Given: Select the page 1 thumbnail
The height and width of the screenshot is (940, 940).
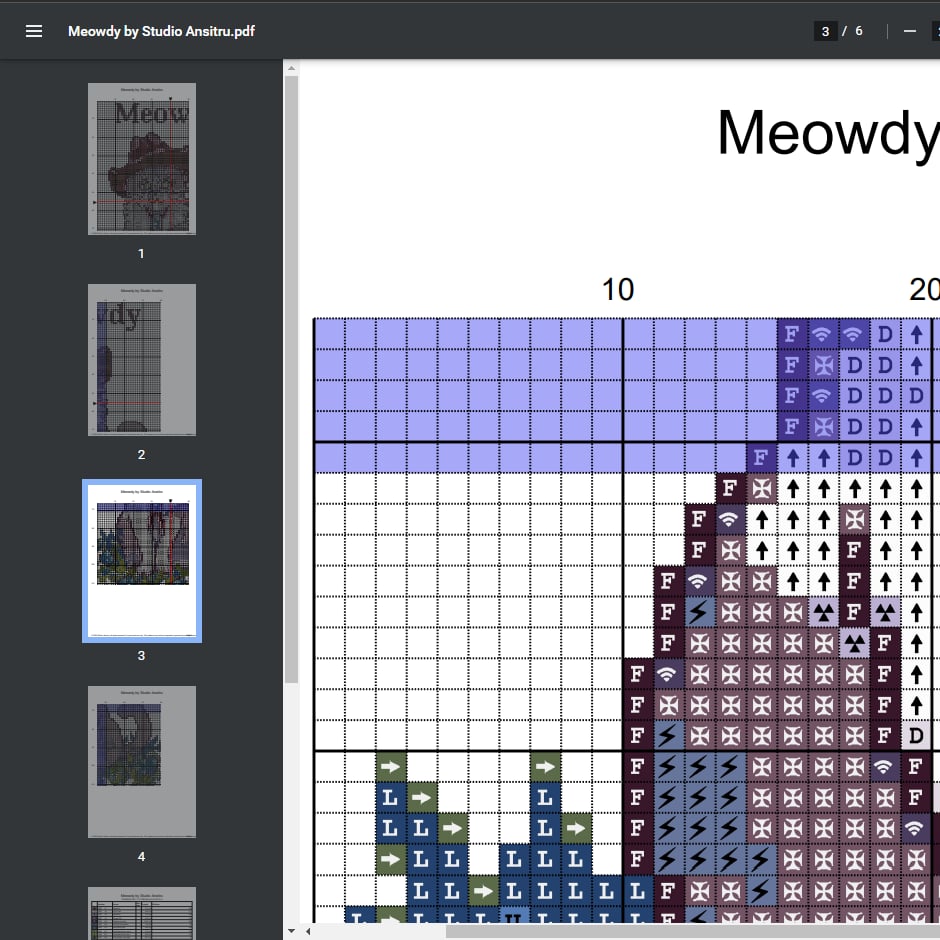Looking at the screenshot, I should (x=141, y=159).
